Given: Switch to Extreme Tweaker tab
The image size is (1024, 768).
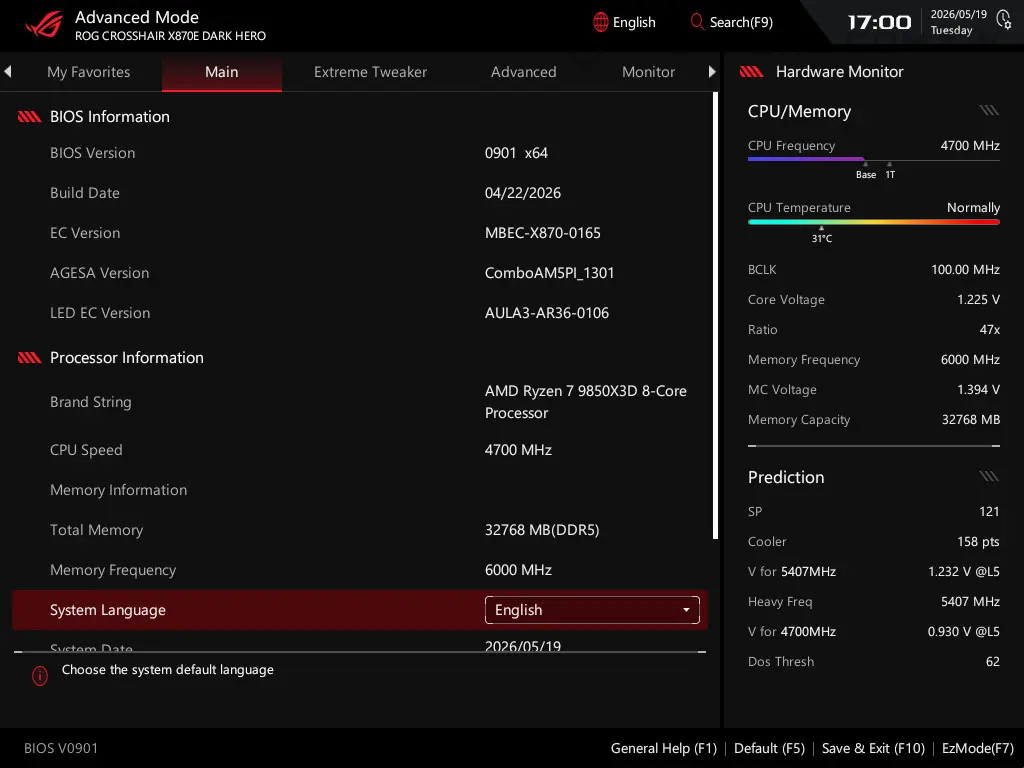Looking at the screenshot, I should click(370, 72).
